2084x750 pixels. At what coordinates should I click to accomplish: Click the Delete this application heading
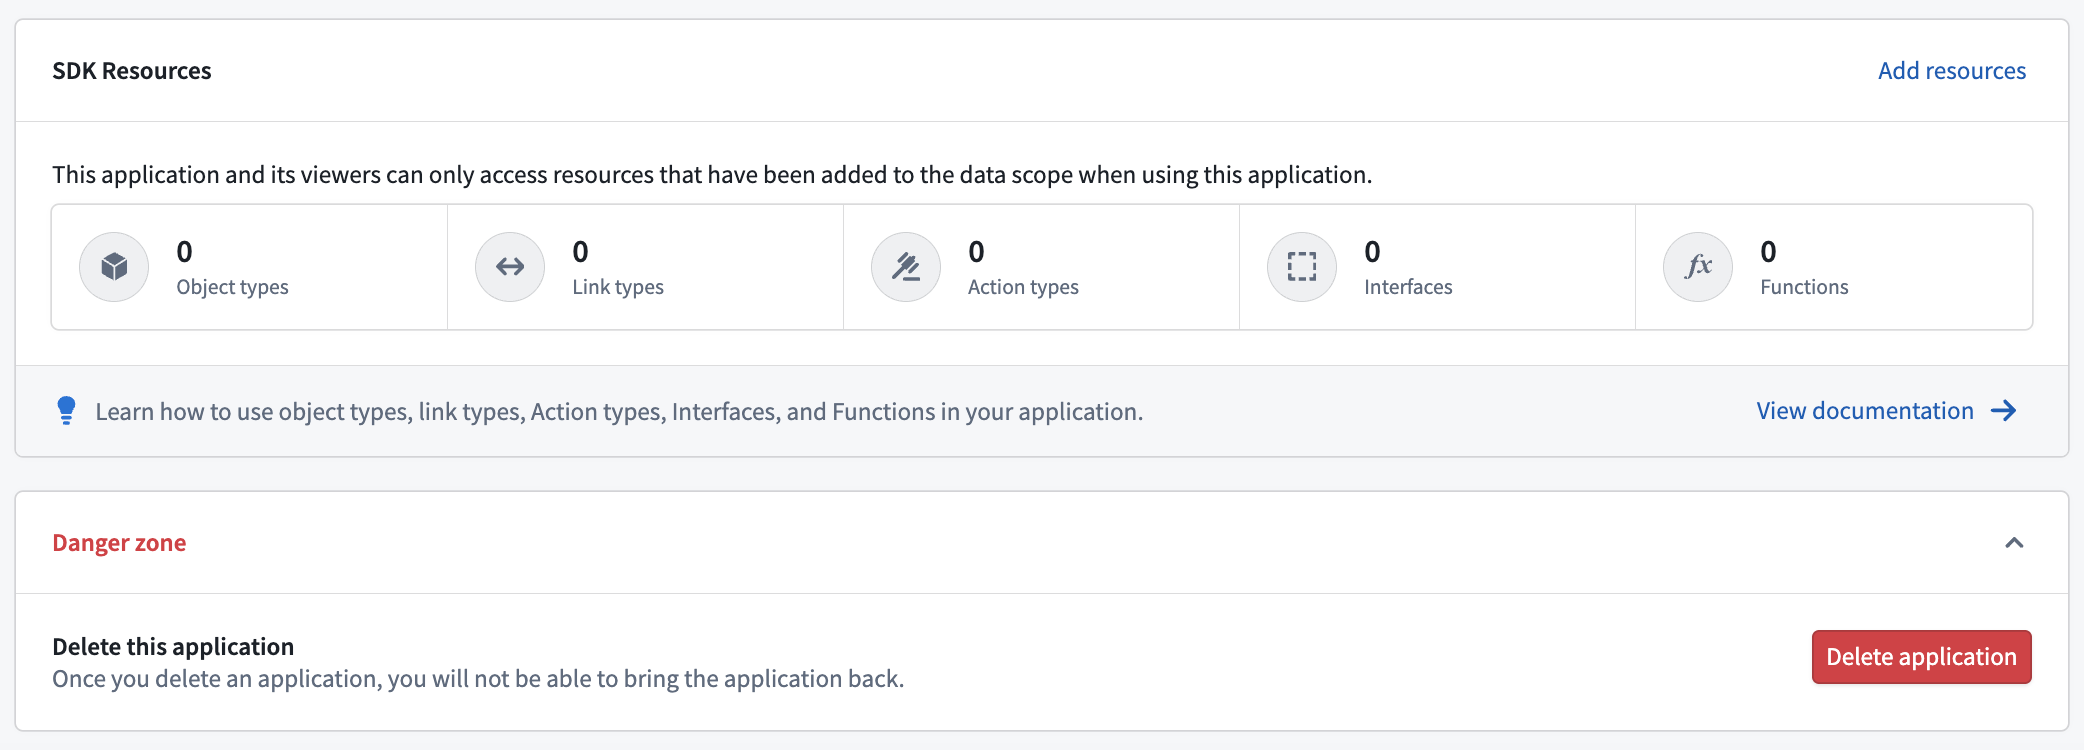[x=173, y=647]
